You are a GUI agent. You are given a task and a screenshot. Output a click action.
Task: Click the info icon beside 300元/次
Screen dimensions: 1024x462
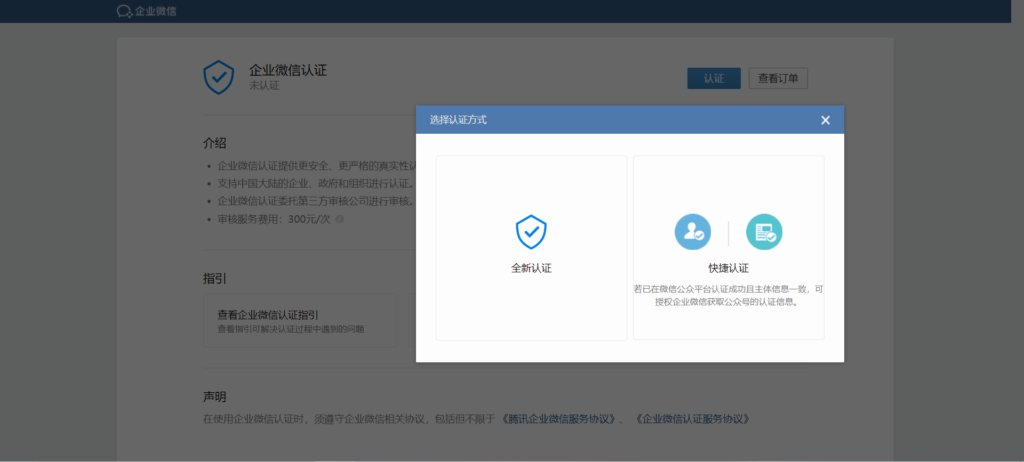coord(340,220)
